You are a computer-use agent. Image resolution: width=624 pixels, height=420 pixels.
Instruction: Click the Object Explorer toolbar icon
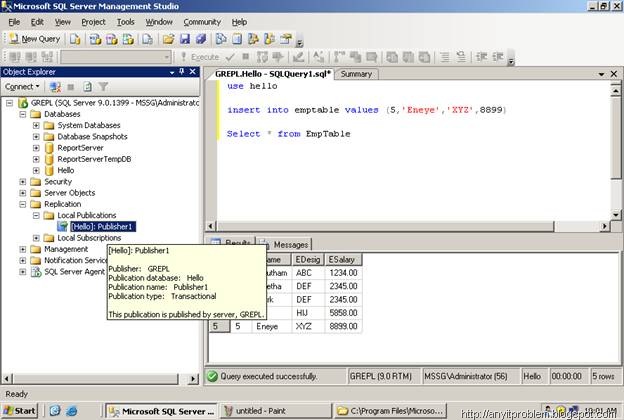[x=253, y=39]
